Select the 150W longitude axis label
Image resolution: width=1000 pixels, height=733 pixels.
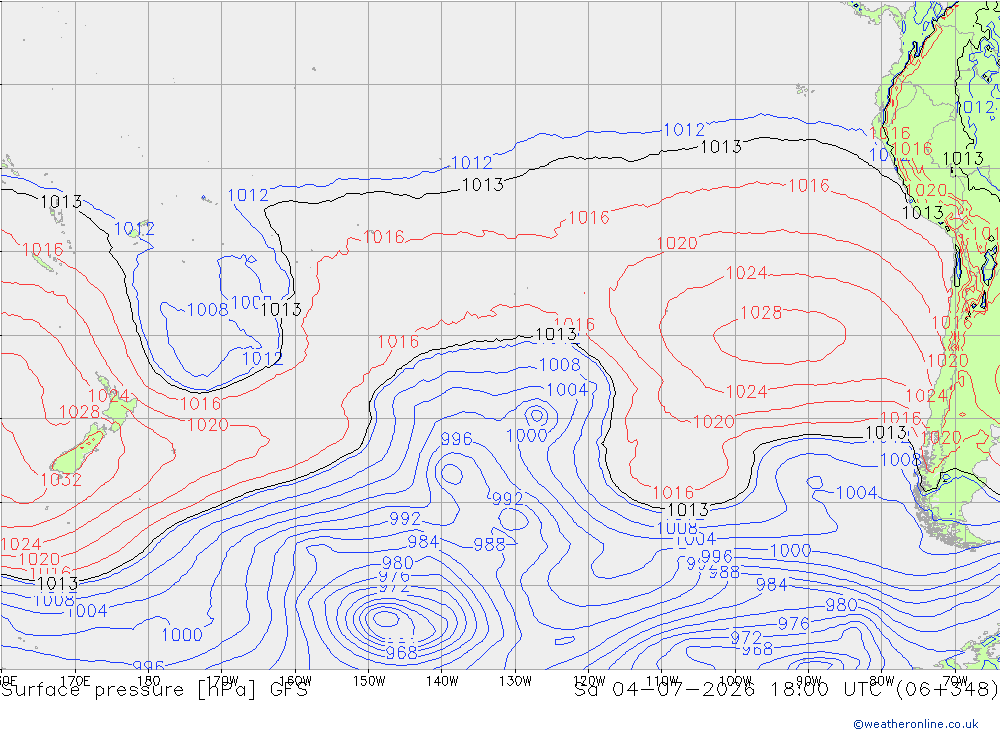pos(369,681)
